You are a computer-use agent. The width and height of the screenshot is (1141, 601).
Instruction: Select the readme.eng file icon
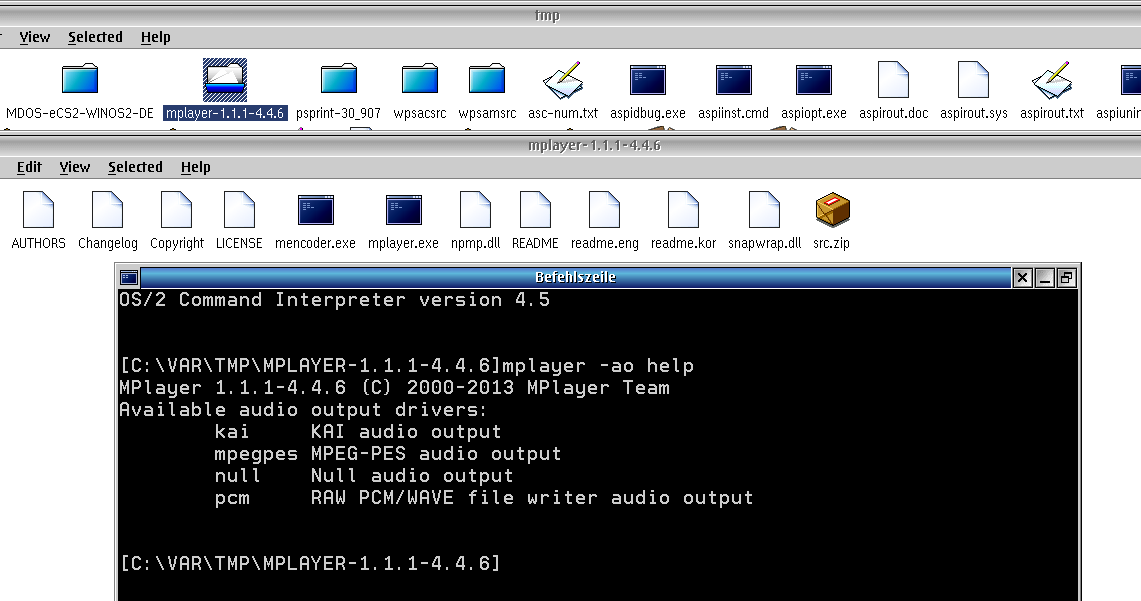pos(605,210)
